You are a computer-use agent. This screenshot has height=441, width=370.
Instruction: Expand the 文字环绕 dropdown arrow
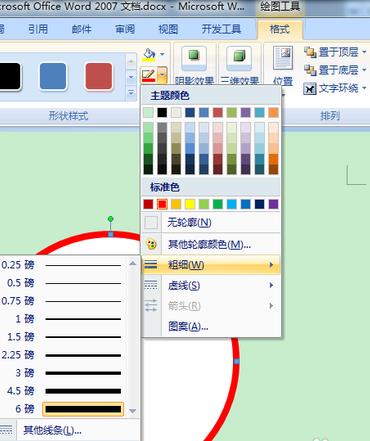[364, 88]
